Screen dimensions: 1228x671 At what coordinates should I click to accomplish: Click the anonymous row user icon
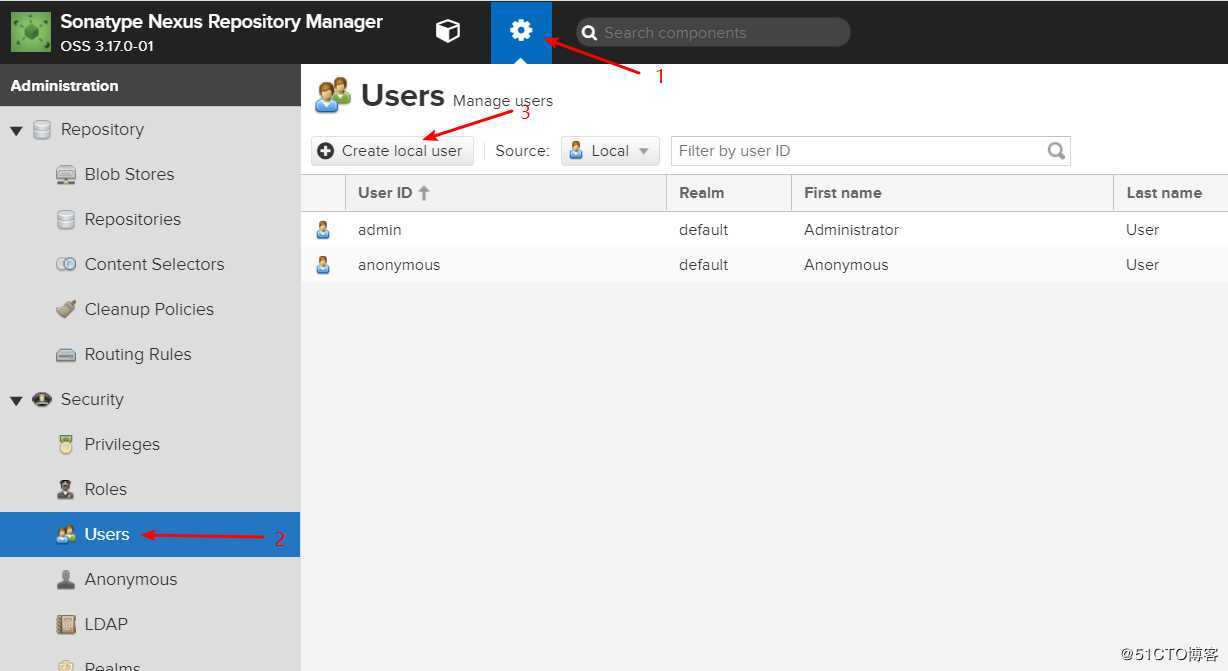click(x=323, y=265)
